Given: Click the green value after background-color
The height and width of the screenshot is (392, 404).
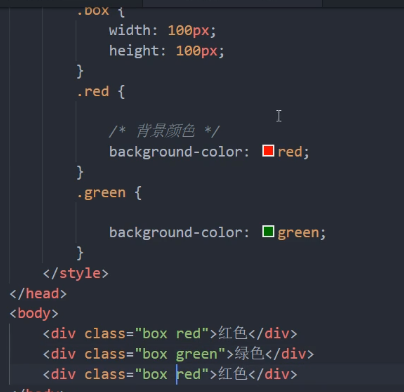Looking at the screenshot, I should pyautogui.click(x=298, y=233).
